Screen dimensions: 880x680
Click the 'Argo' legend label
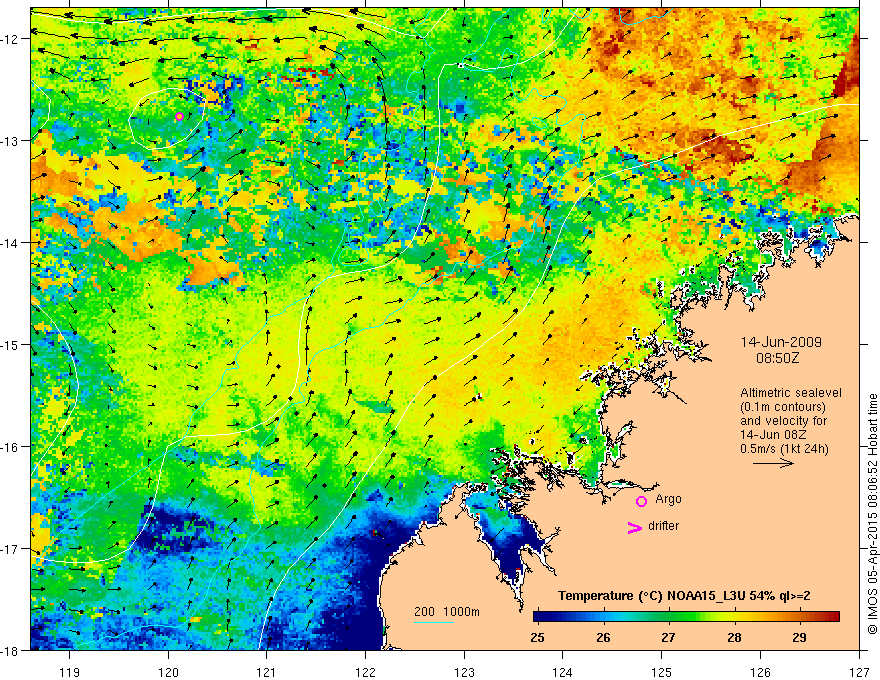coord(668,499)
